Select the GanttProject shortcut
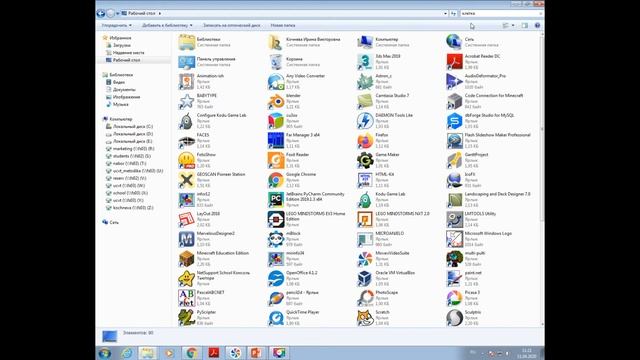The image size is (640, 360). tap(468, 160)
